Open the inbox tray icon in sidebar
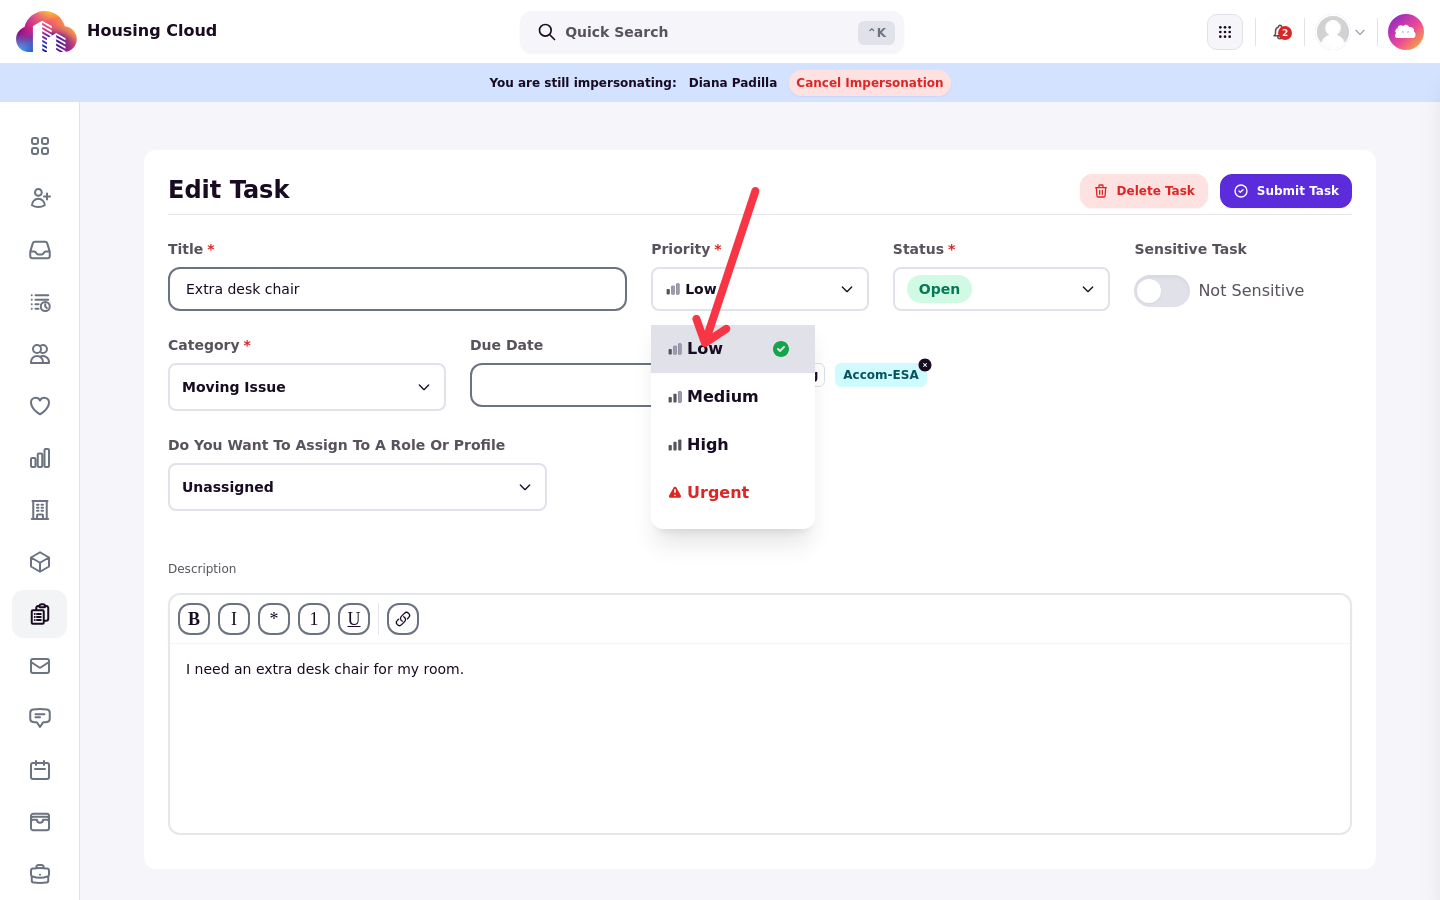 click(40, 250)
